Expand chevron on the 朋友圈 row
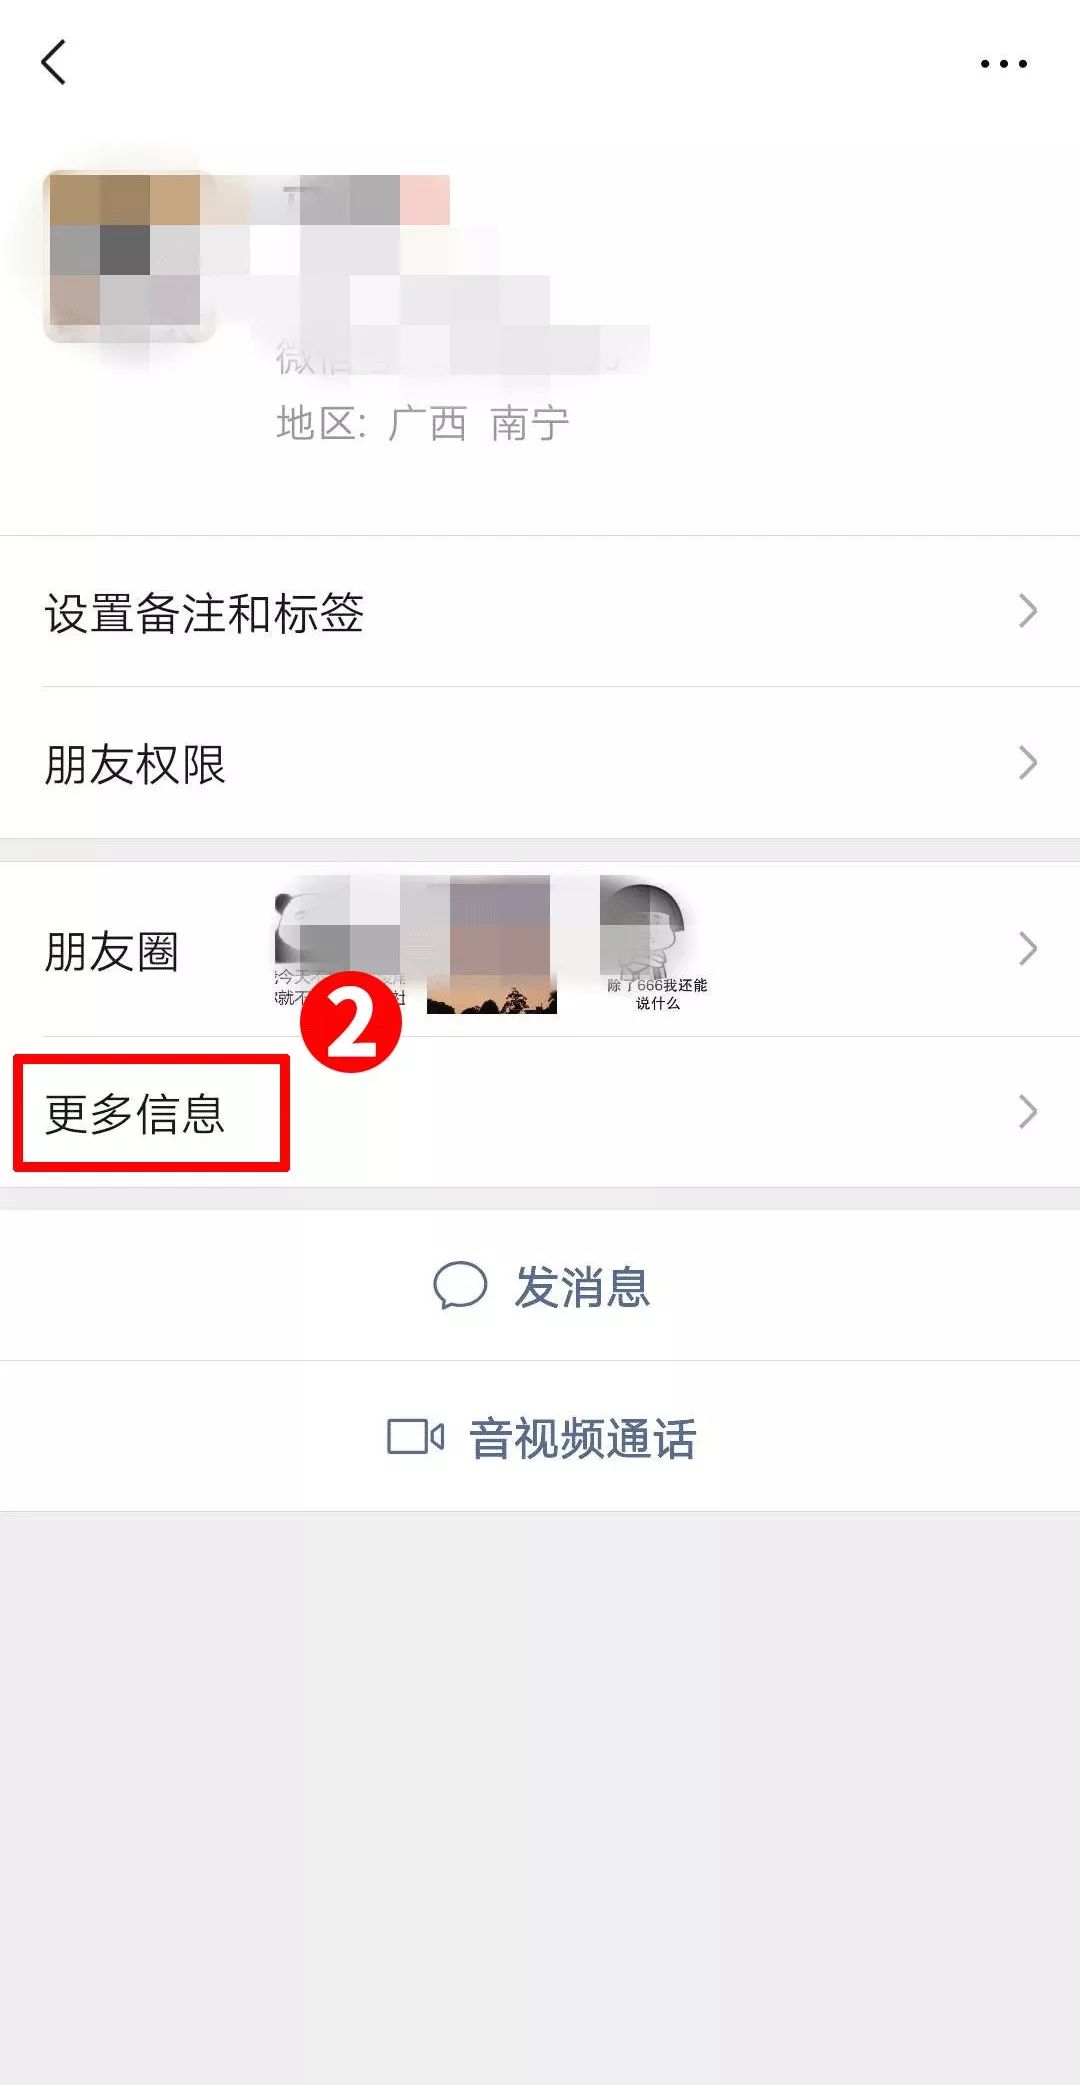 tap(1027, 949)
